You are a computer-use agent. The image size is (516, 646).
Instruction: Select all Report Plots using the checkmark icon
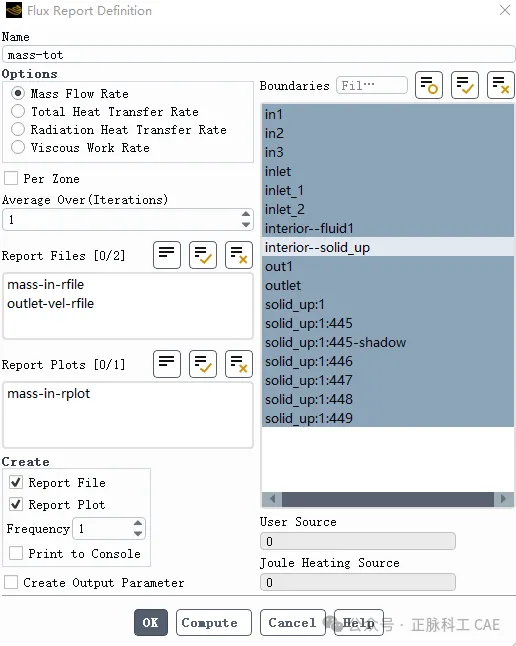point(202,364)
